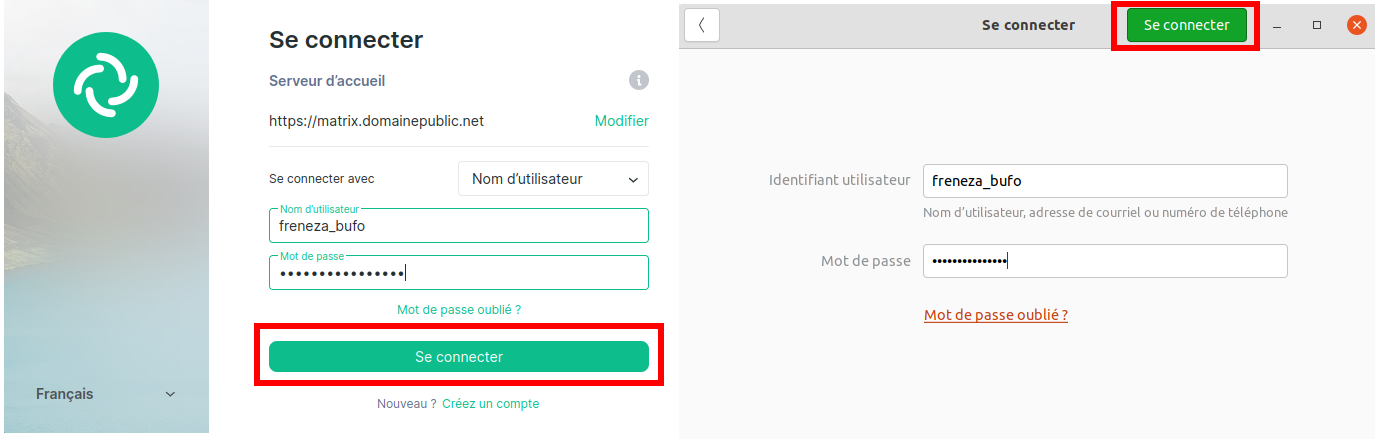Viewport: 1379px width, 439px height.
Task: Minimize the Se connecter window
Action: pyautogui.click(x=1278, y=25)
